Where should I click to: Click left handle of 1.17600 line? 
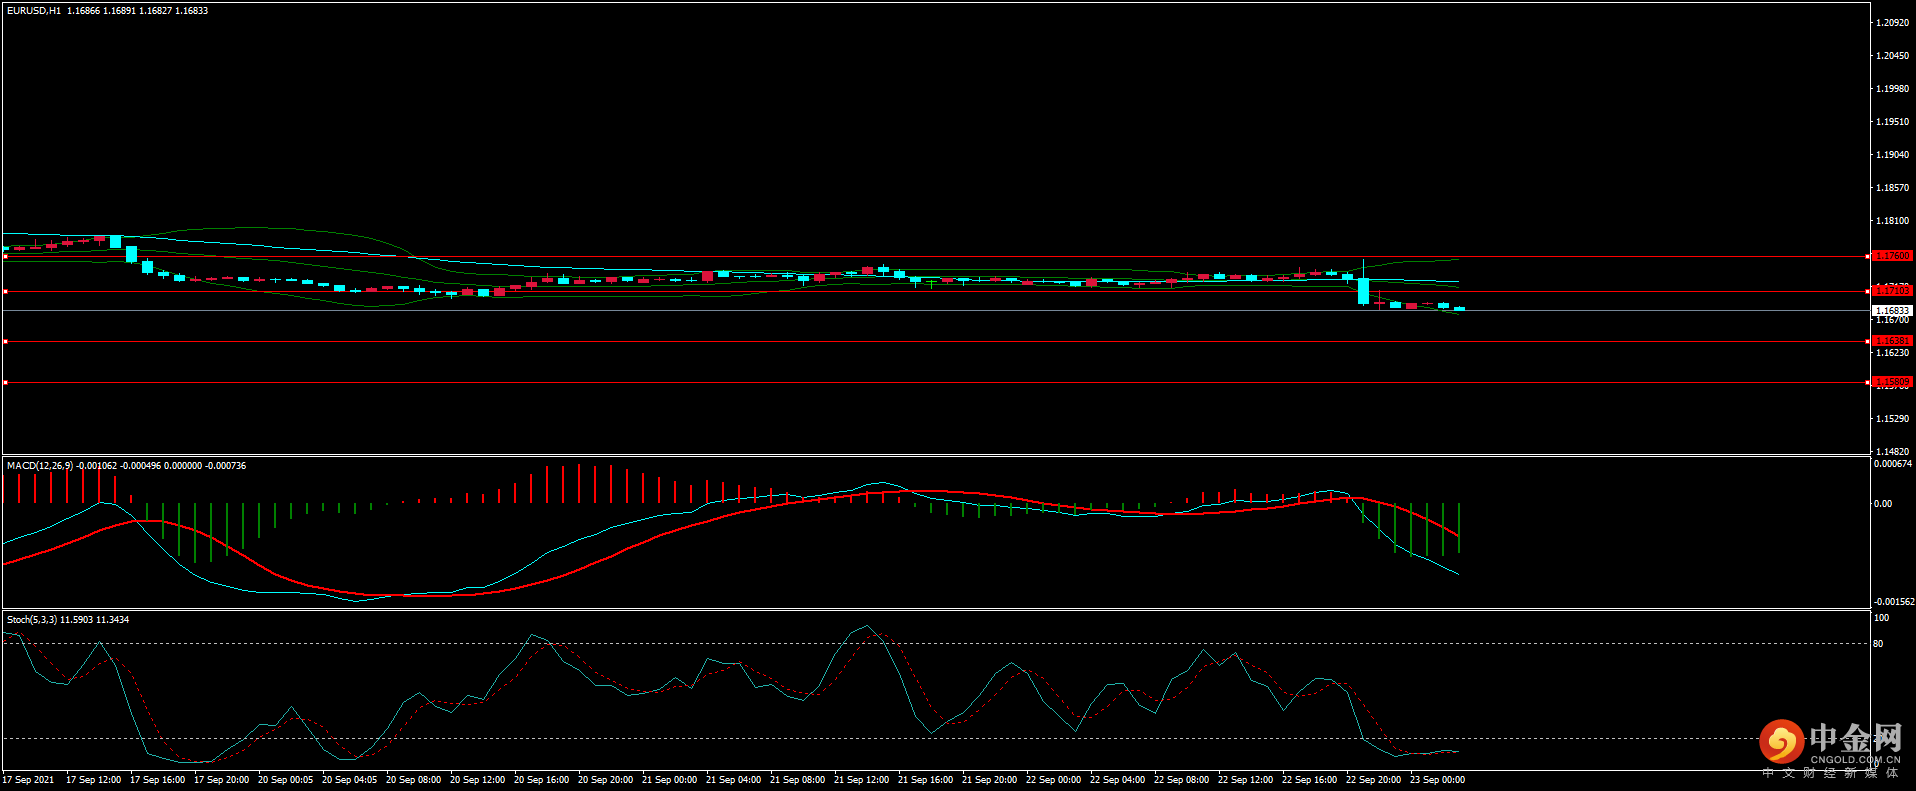coord(5,257)
